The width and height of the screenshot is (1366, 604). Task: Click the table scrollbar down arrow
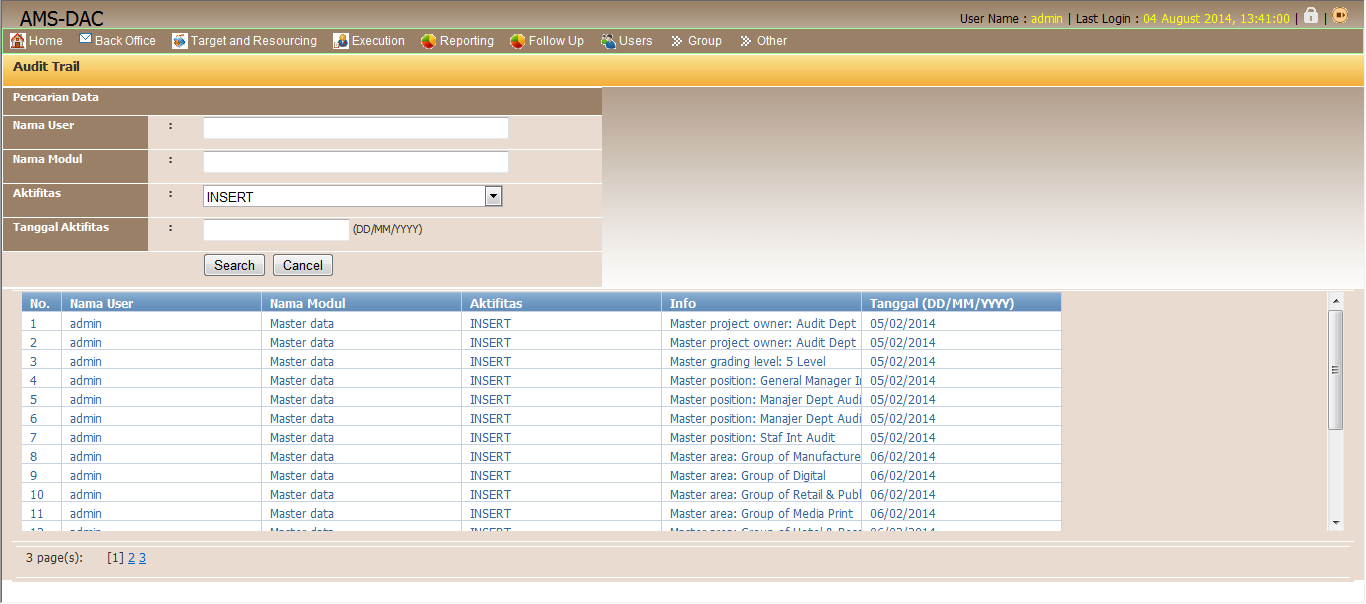pos(1336,522)
